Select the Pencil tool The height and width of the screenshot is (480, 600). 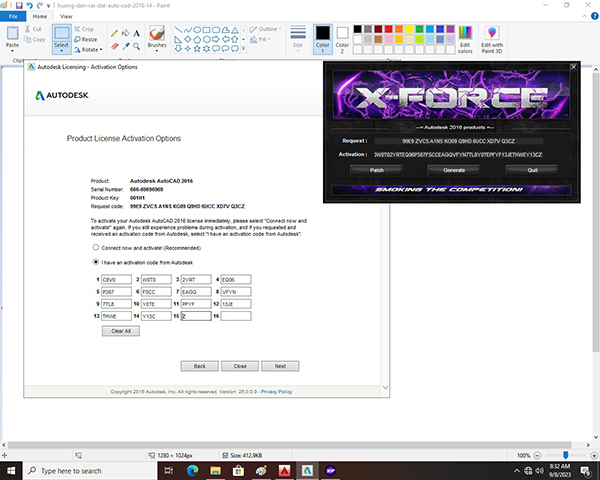coord(114,34)
